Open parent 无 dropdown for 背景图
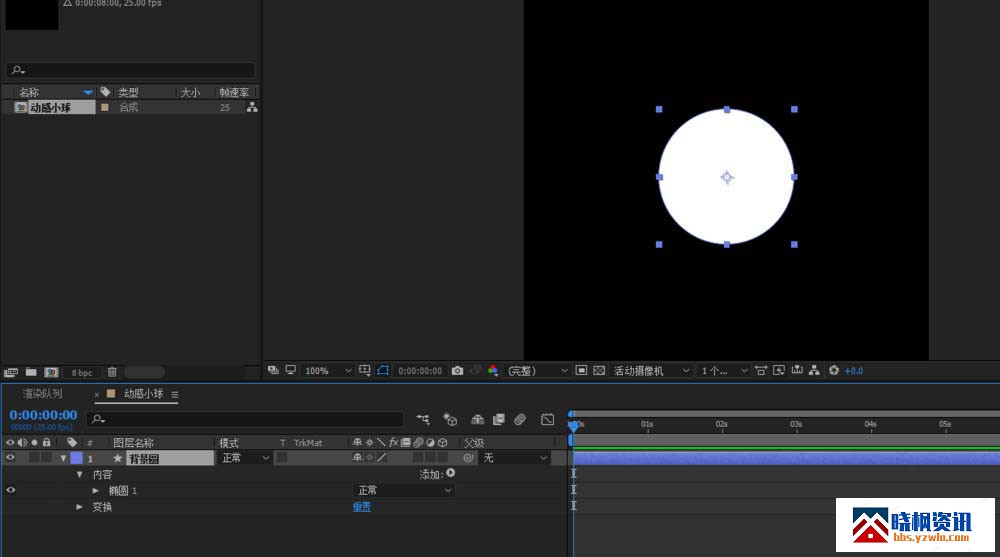 (x=515, y=458)
